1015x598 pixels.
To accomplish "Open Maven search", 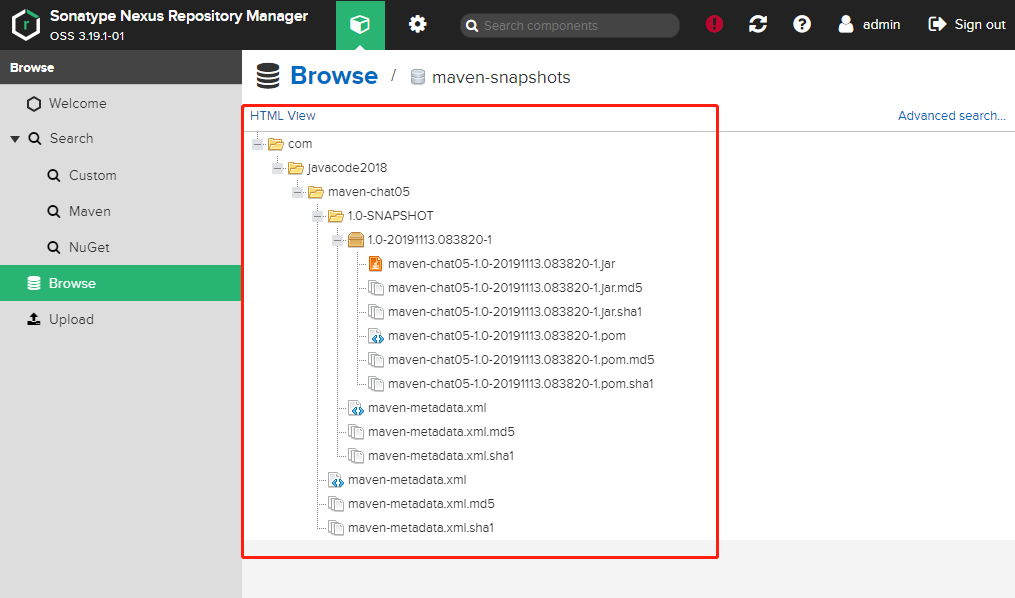I will click(89, 212).
